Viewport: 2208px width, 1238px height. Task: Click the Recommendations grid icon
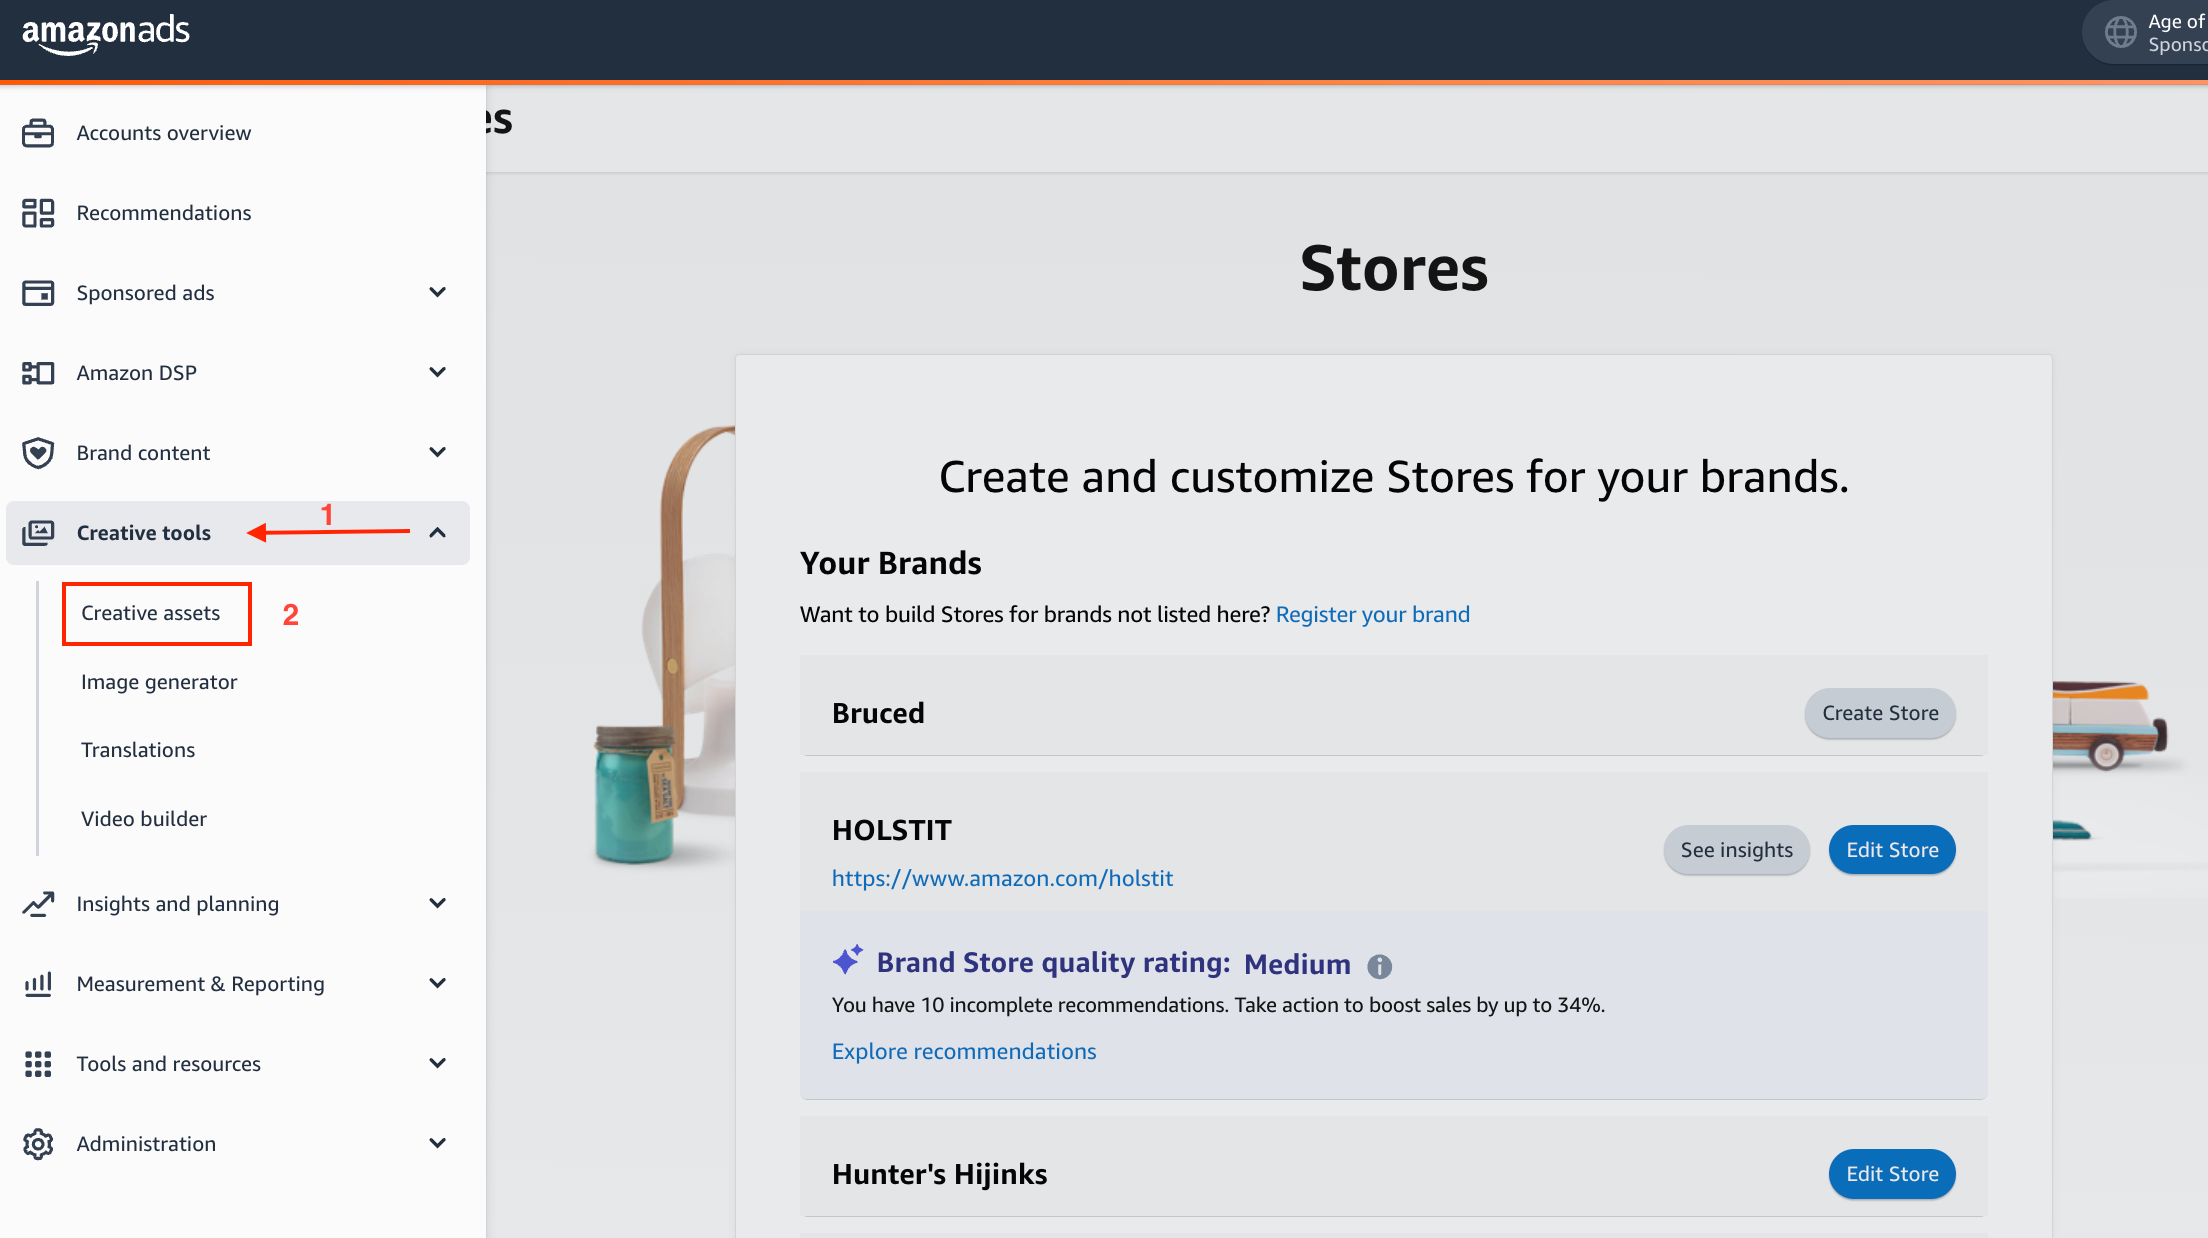click(x=38, y=213)
